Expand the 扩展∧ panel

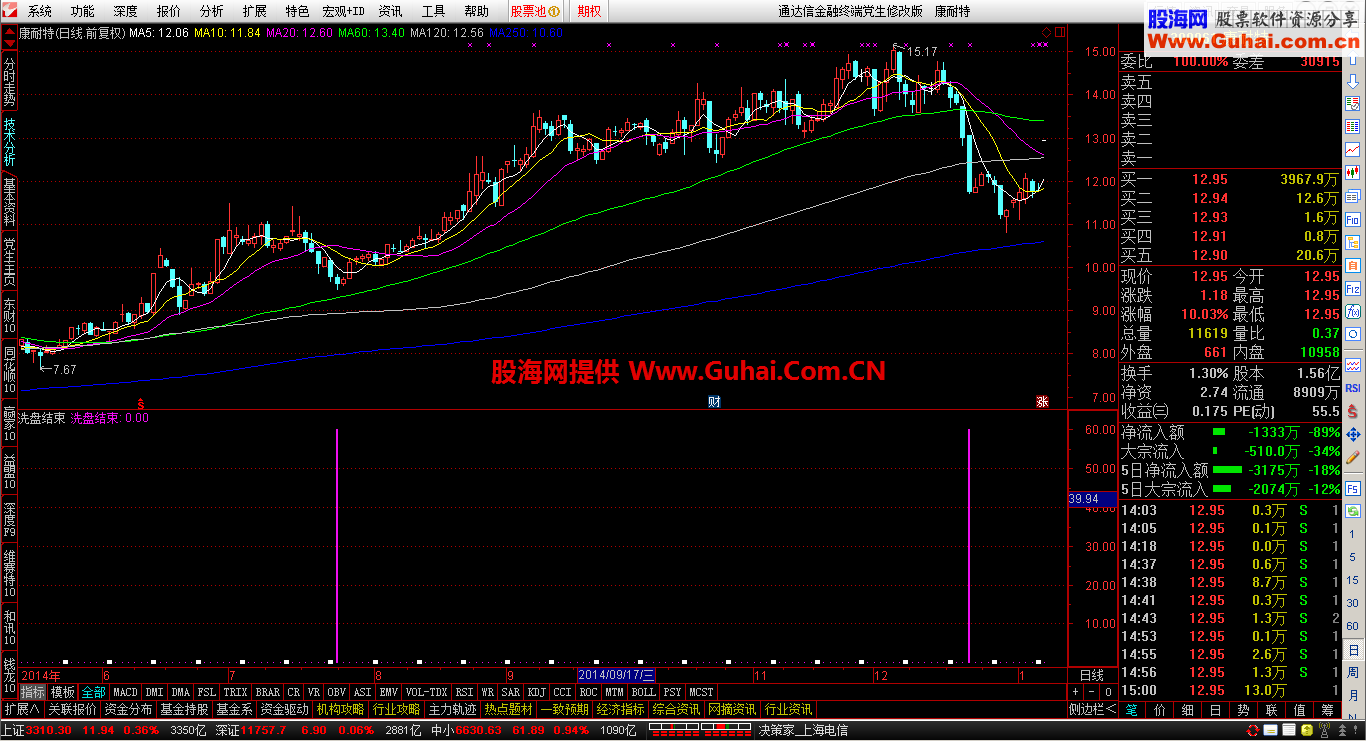coord(21,709)
